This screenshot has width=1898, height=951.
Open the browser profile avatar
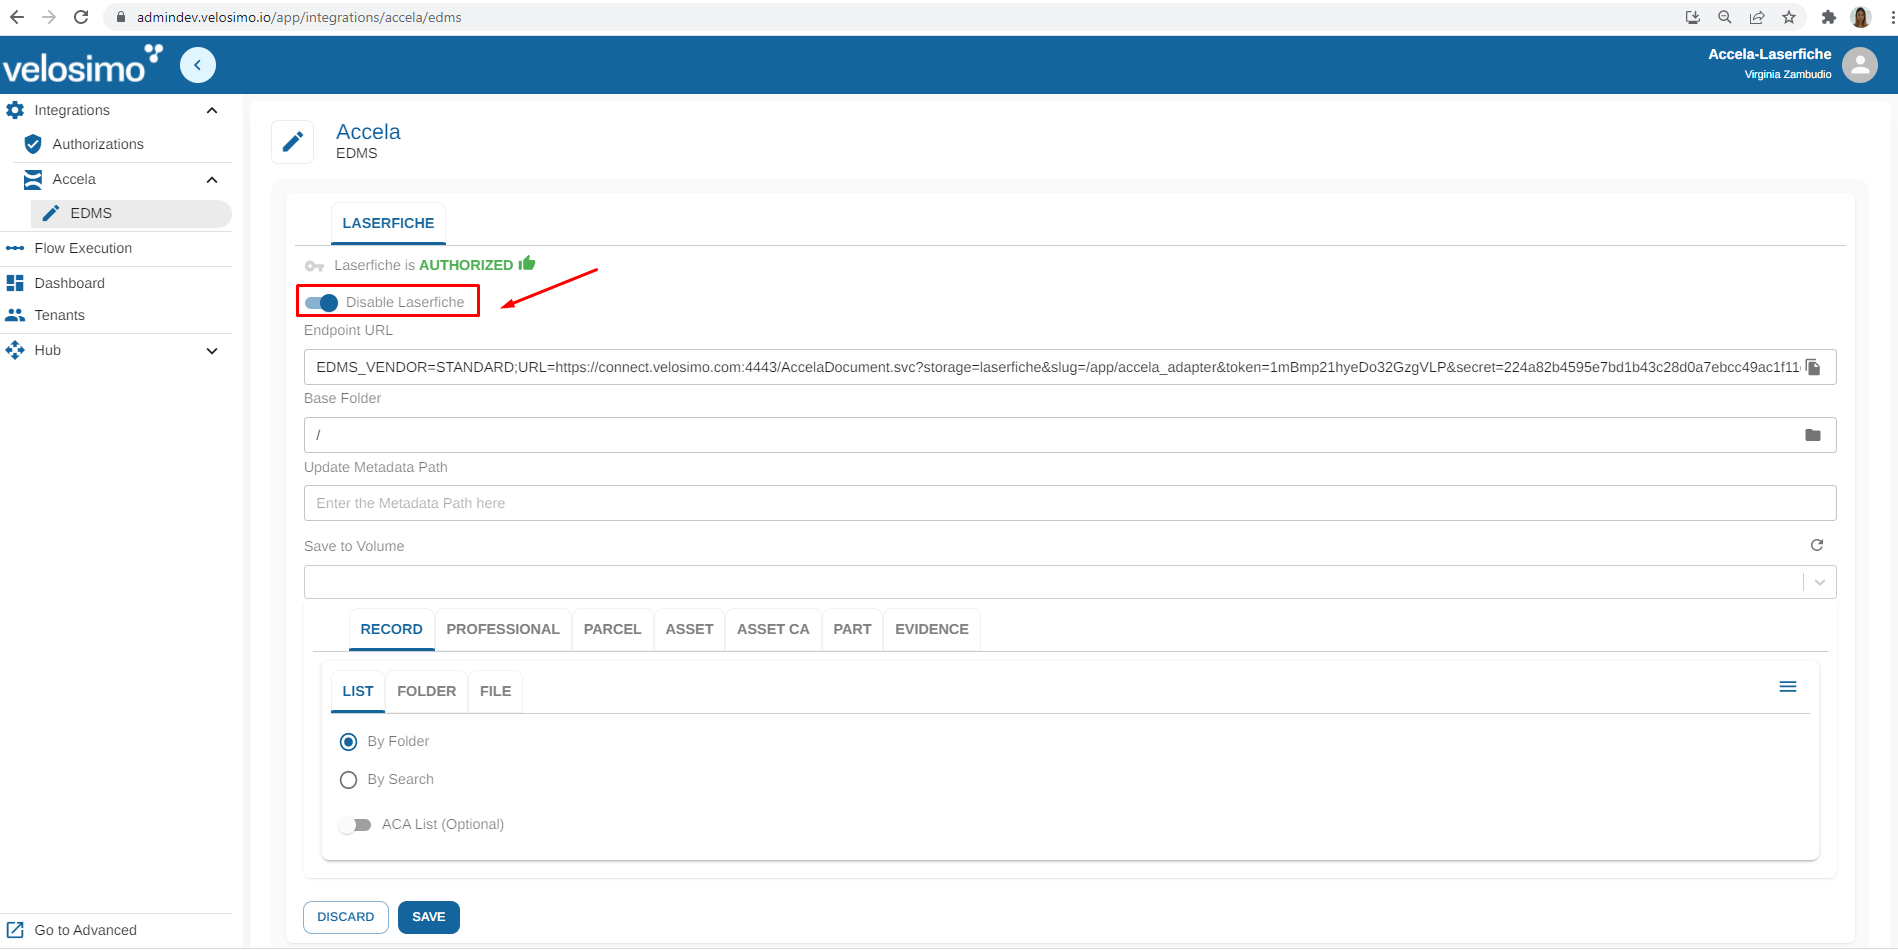[x=1861, y=17]
